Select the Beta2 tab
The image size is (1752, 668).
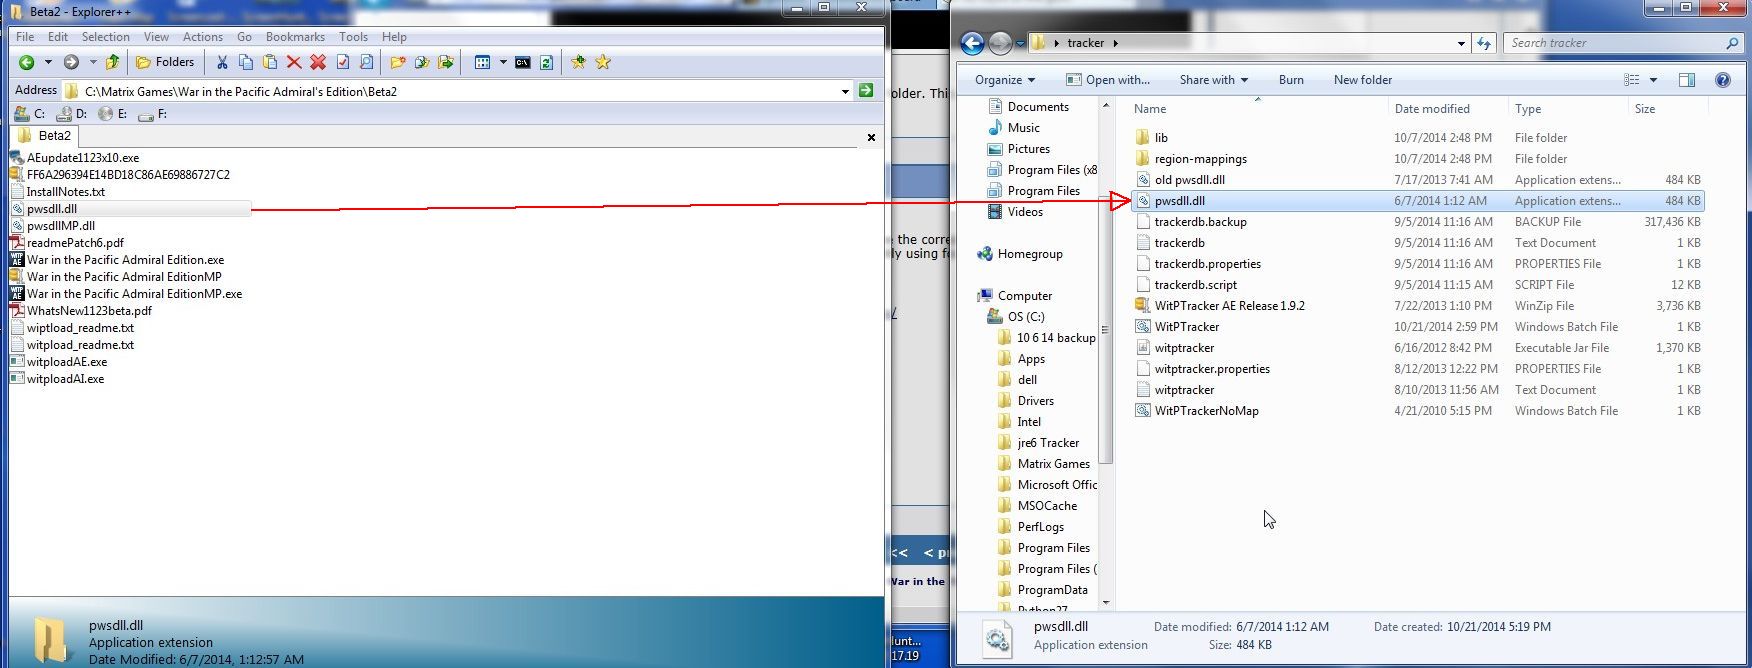pos(45,136)
